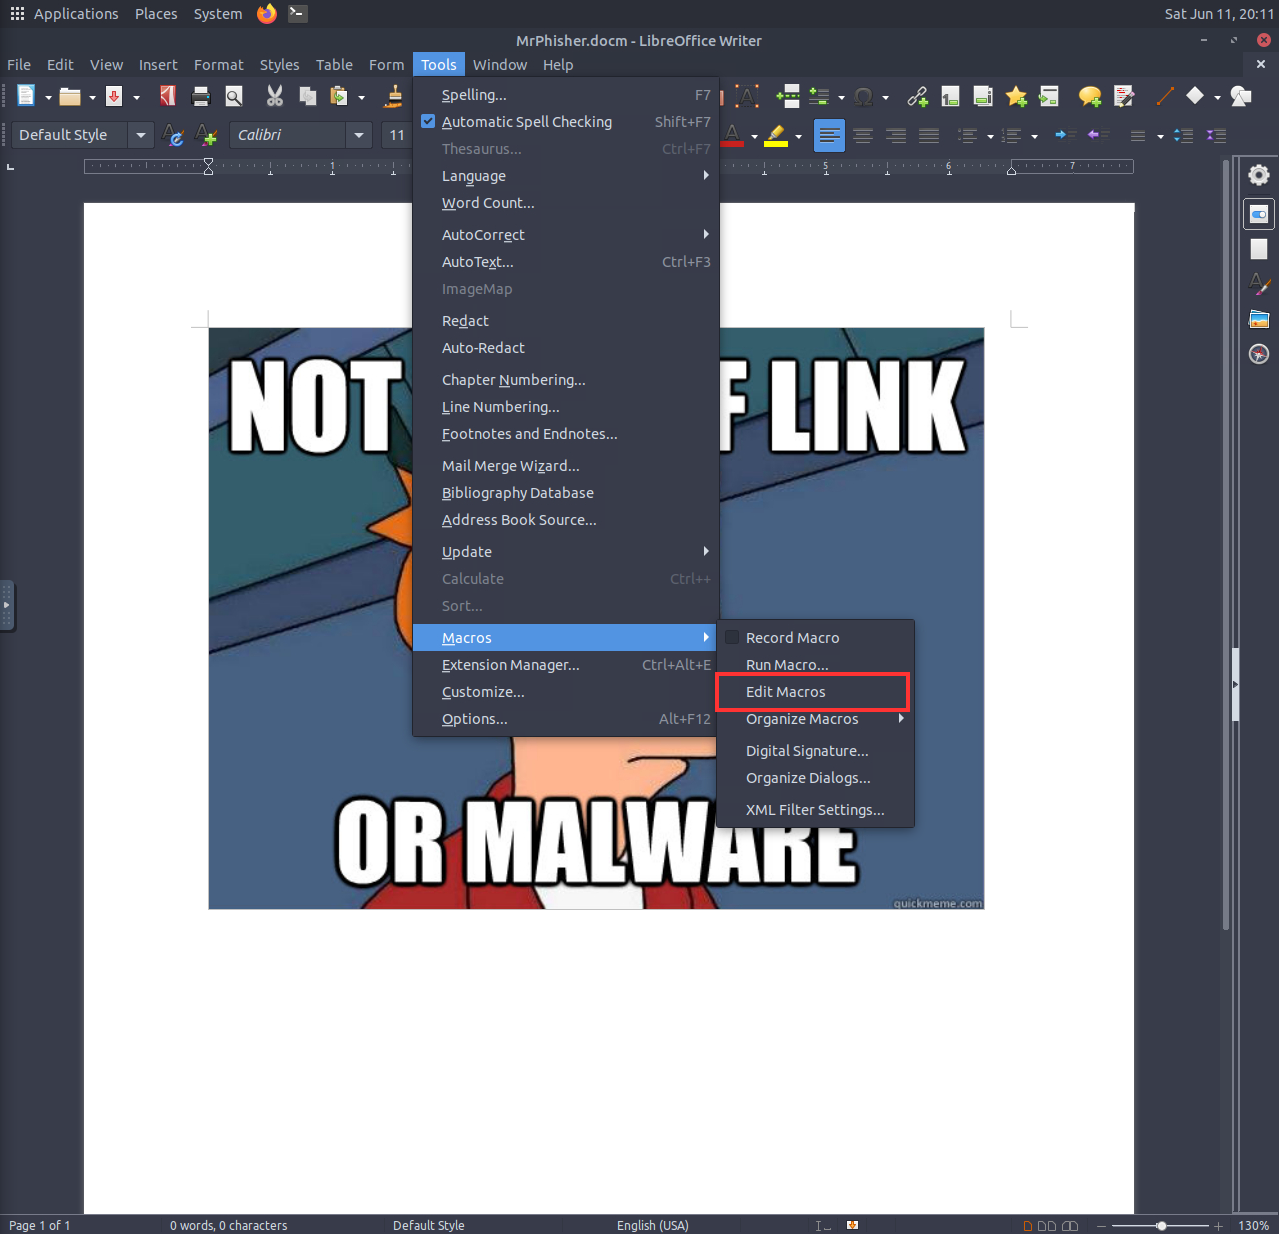The width and height of the screenshot is (1279, 1234).
Task: Open the sidebar Gallery deck
Action: [1259, 319]
